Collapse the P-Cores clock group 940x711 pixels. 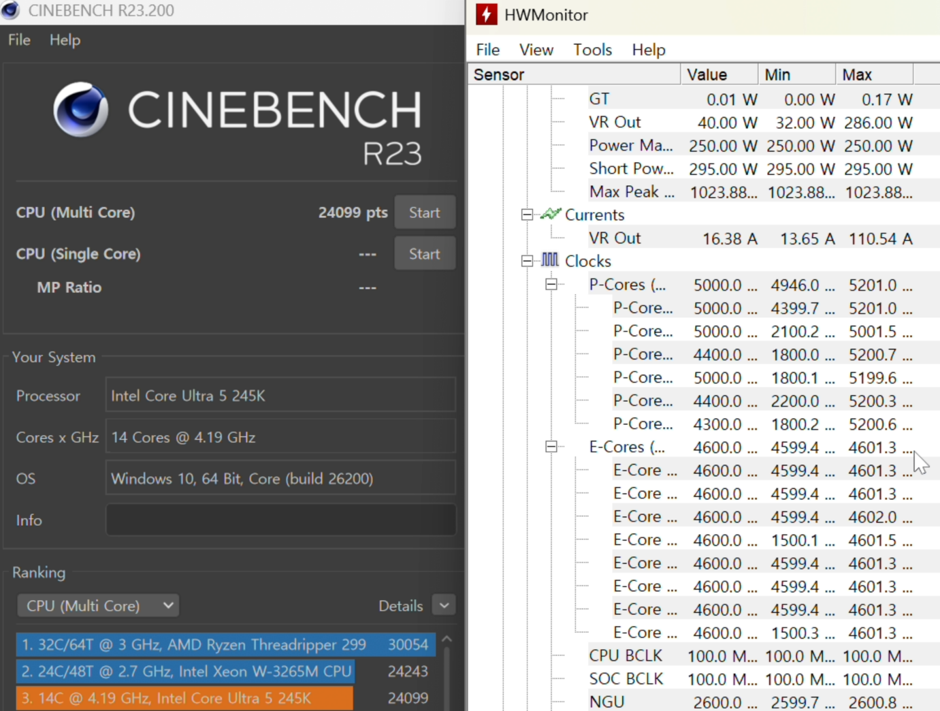click(x=552, y=284)
